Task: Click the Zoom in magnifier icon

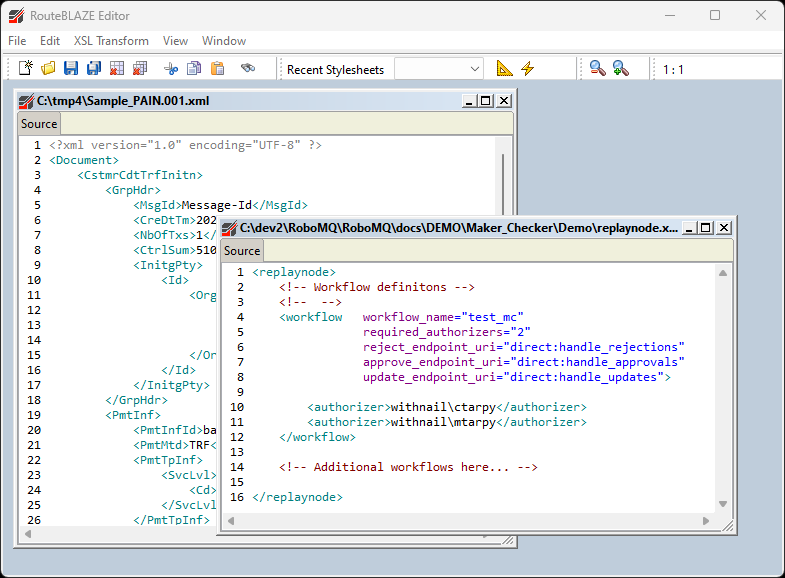Action: (x=620, y=68)
